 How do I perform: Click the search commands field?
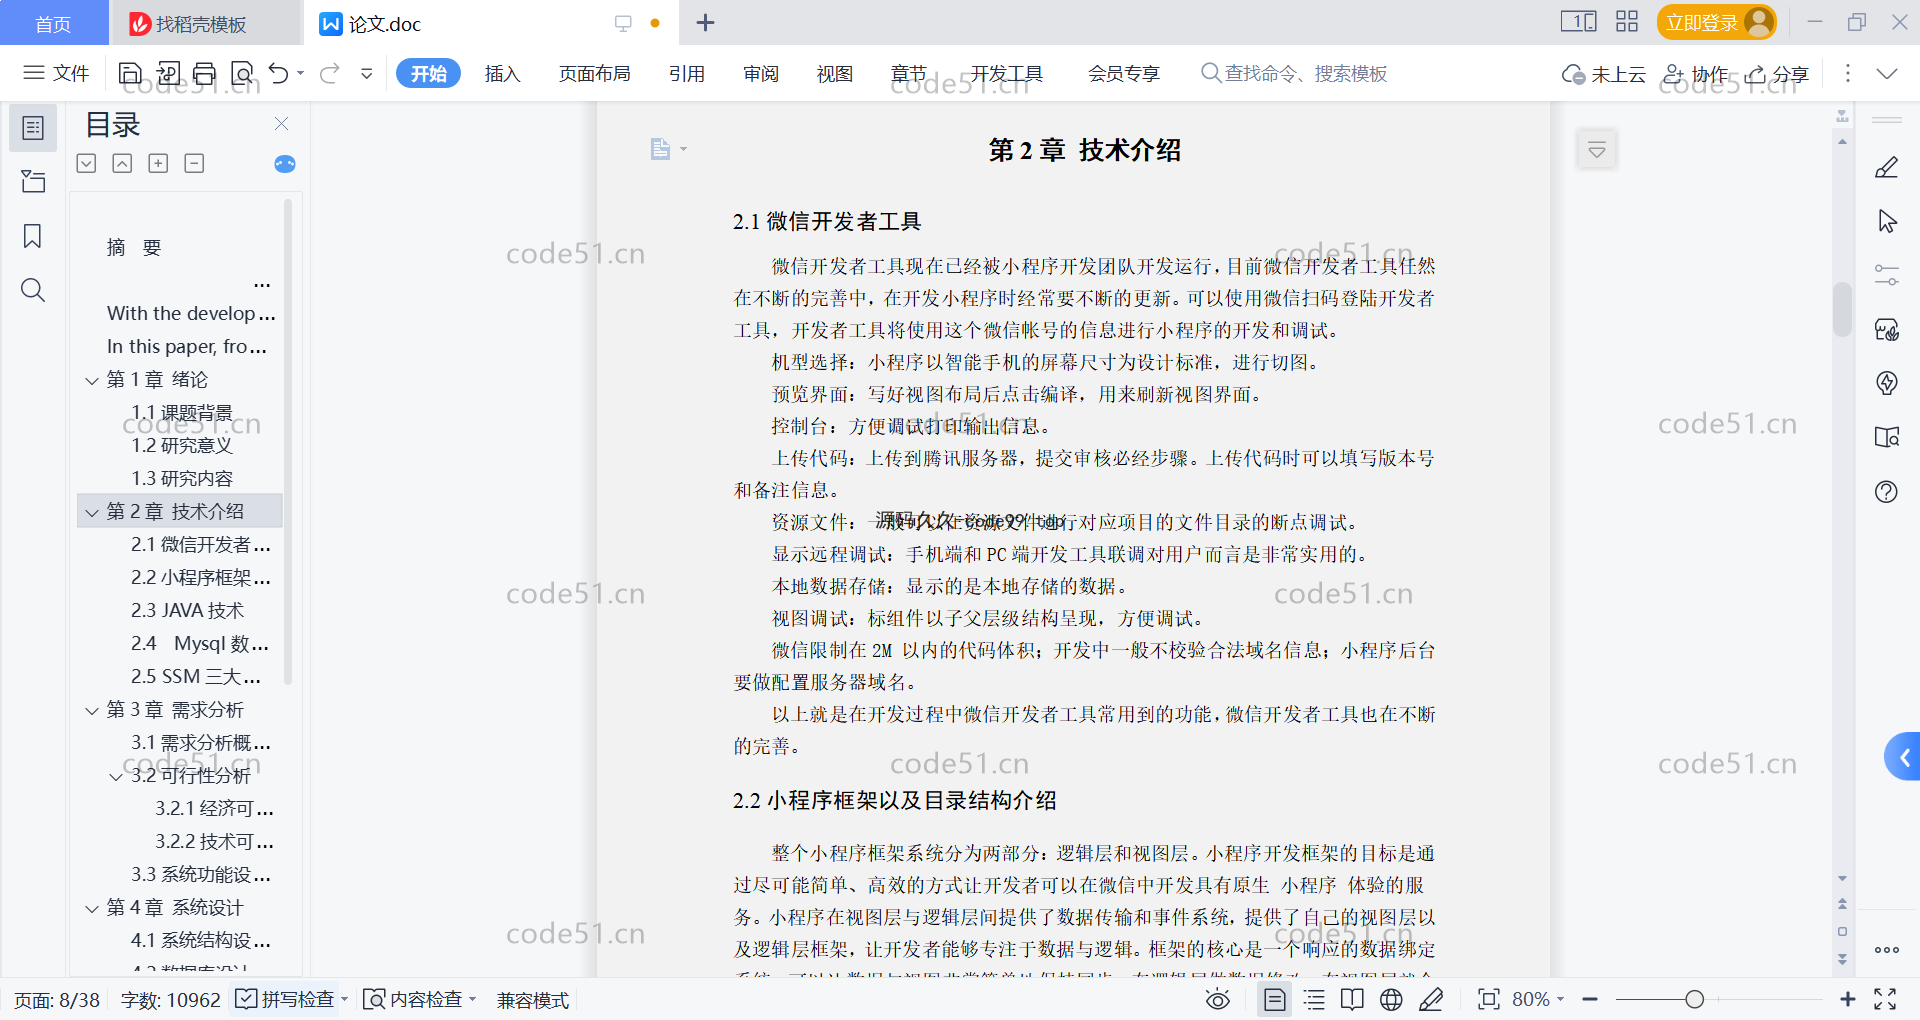(1294, 73)
